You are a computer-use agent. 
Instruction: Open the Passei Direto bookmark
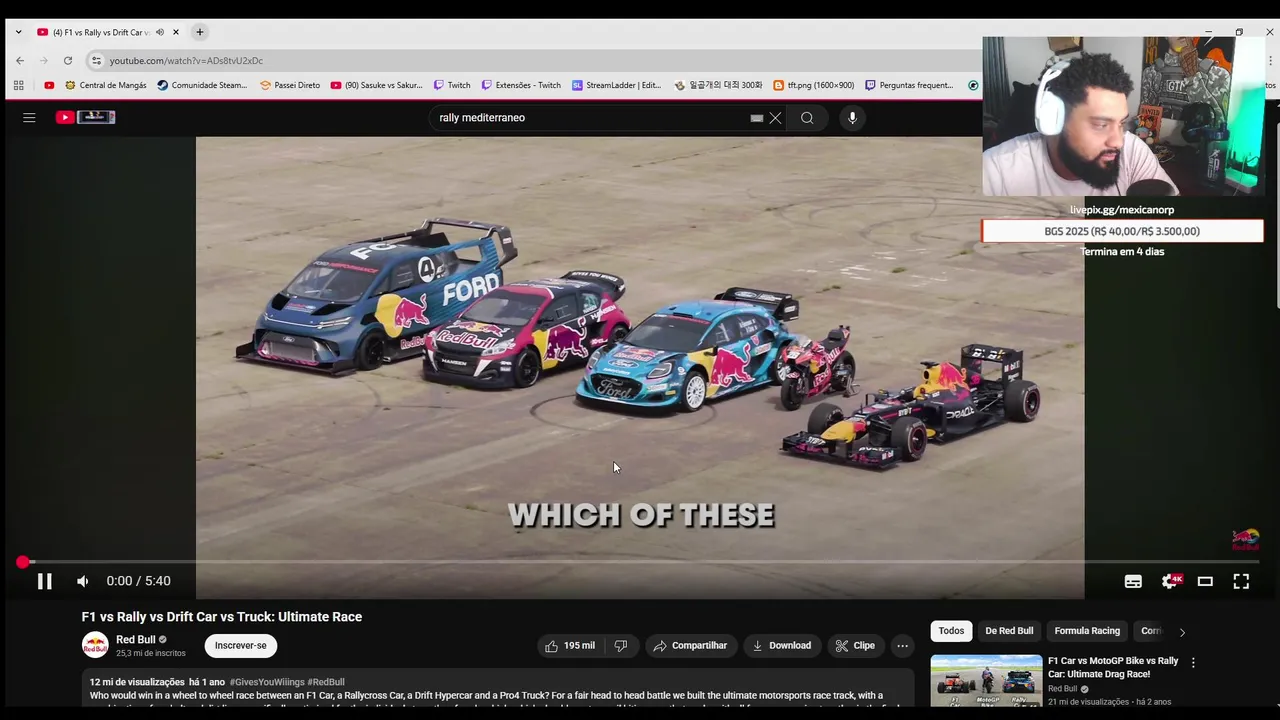(x=290, y=85)
